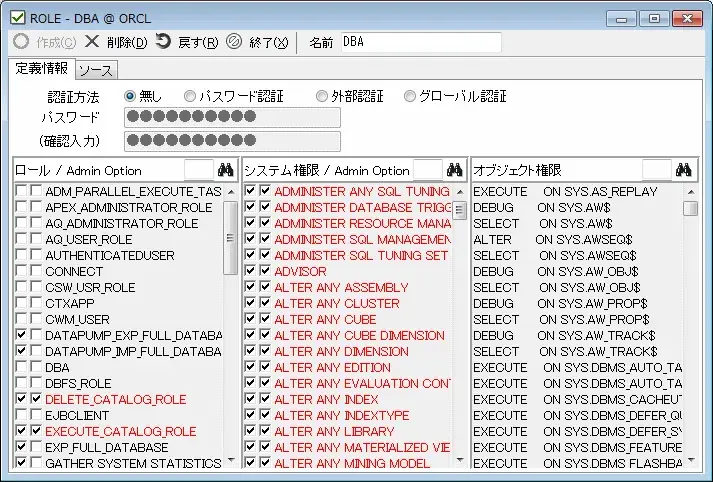The image size is (713, 482).
Task: Click the パスワード input field
Action: pyautogui.click(x=232, y=118)
